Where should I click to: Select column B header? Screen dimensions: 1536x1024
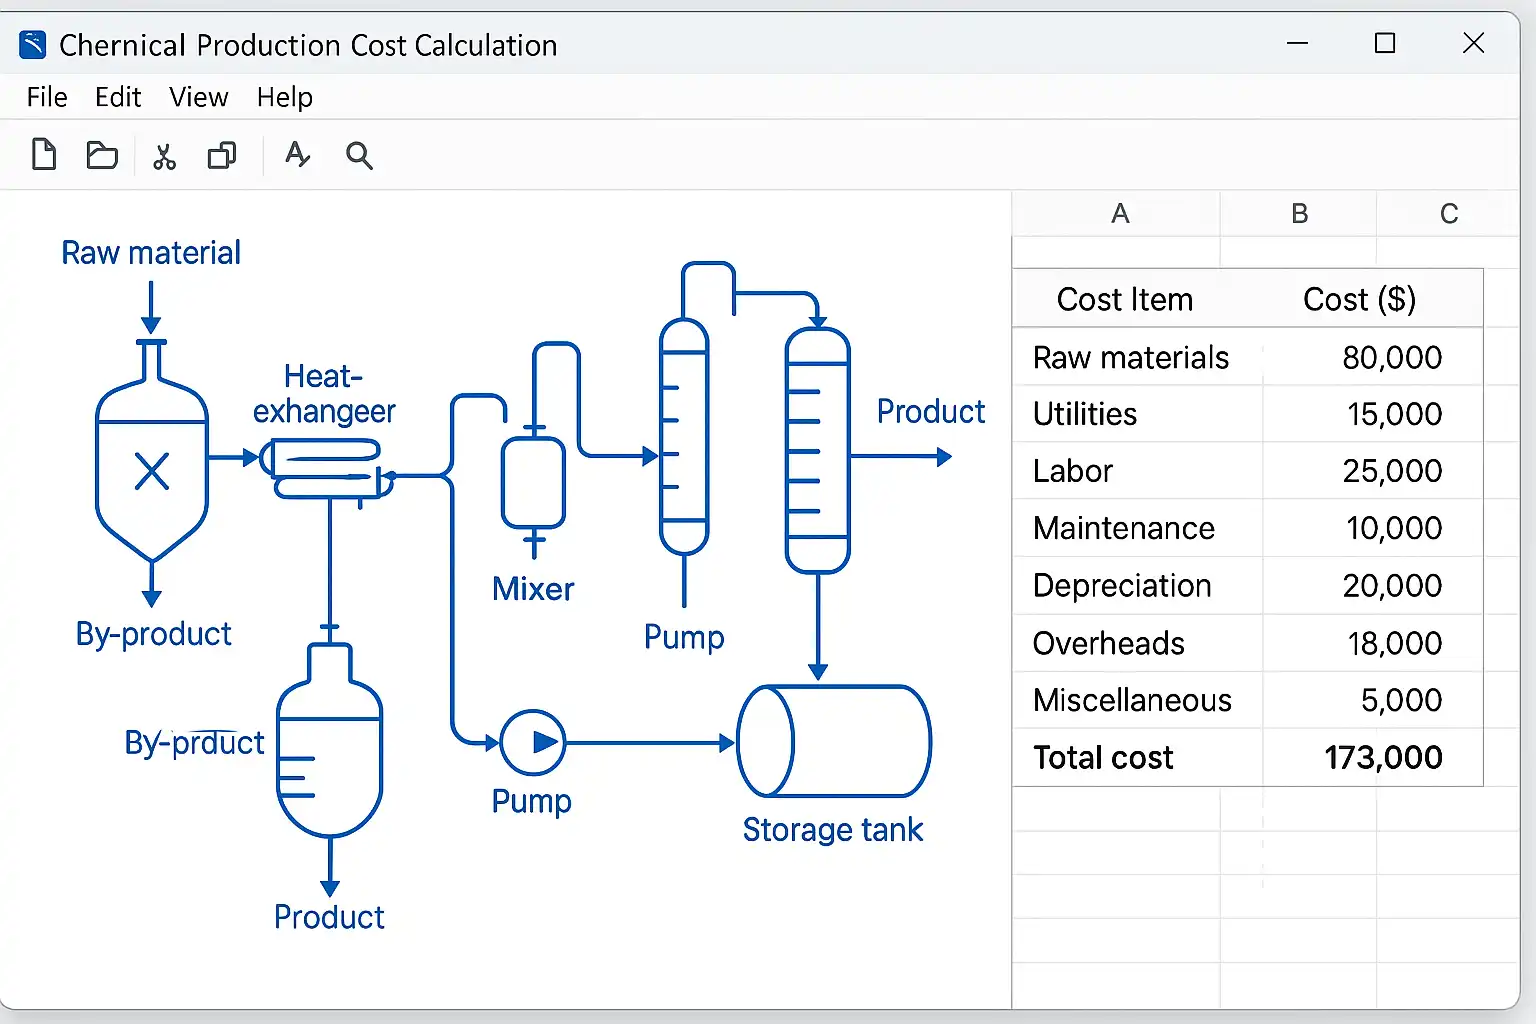[x=1299, y=213]
